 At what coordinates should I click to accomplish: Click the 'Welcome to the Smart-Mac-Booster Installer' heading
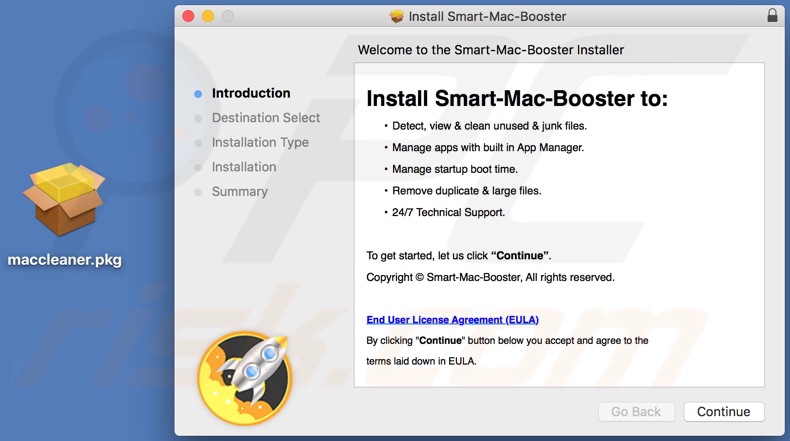[491, 50]
